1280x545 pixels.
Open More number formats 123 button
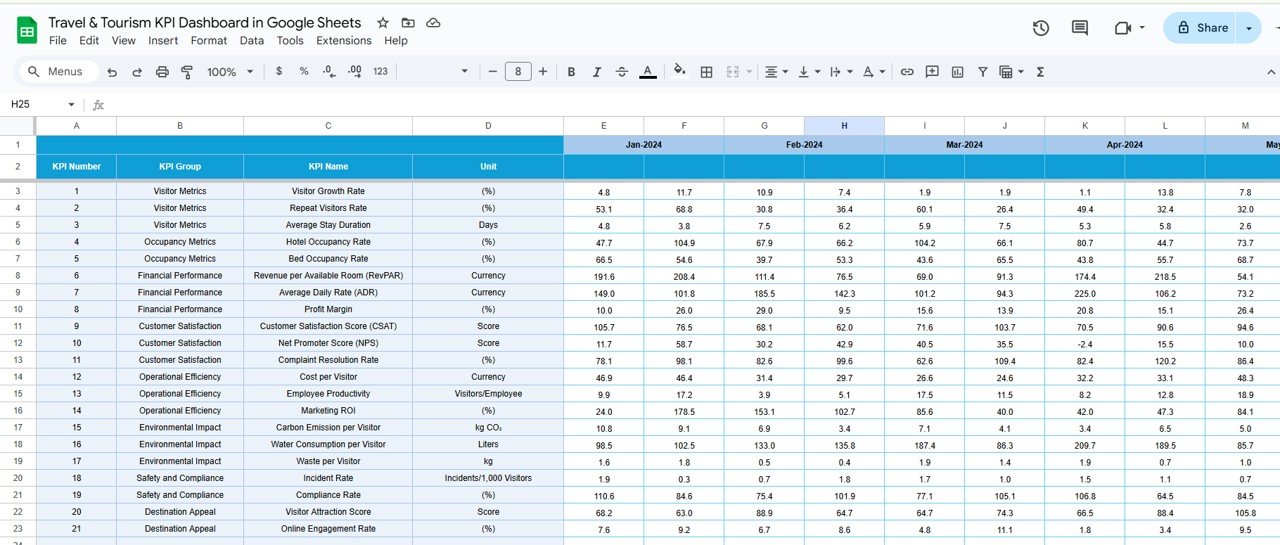380,72
